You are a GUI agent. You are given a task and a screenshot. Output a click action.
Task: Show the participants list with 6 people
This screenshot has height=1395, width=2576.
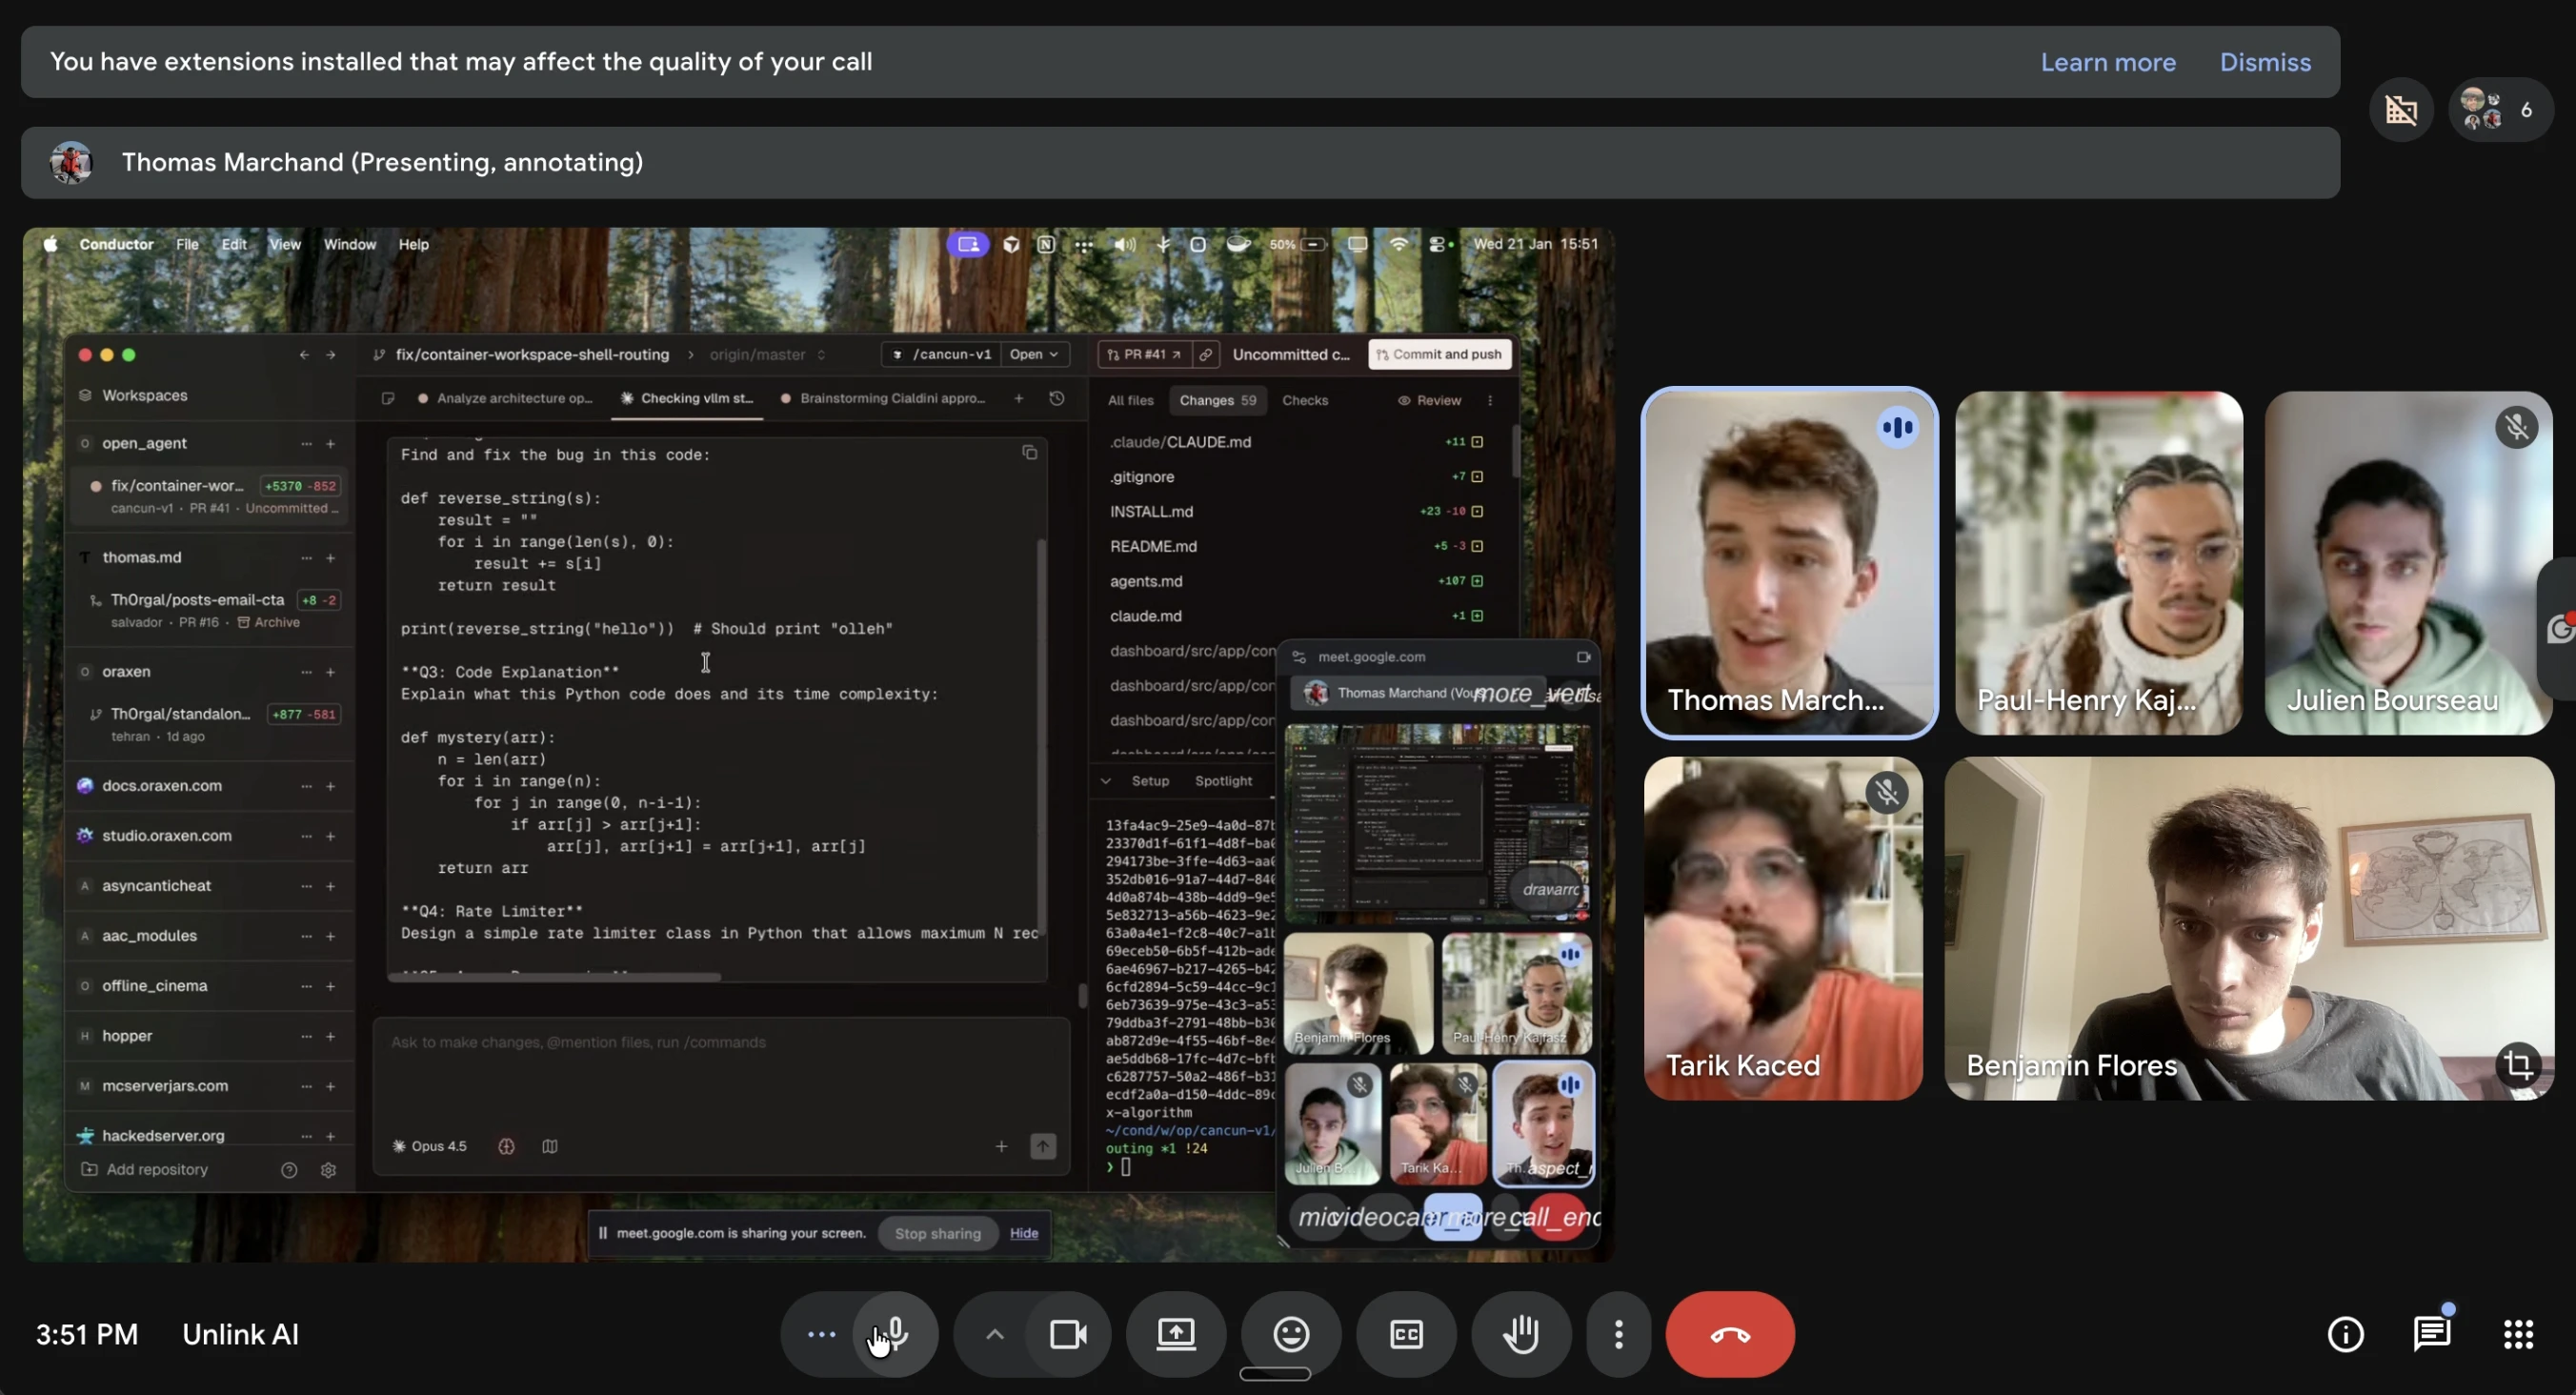pyautogui.click(x=2500, y=109)
